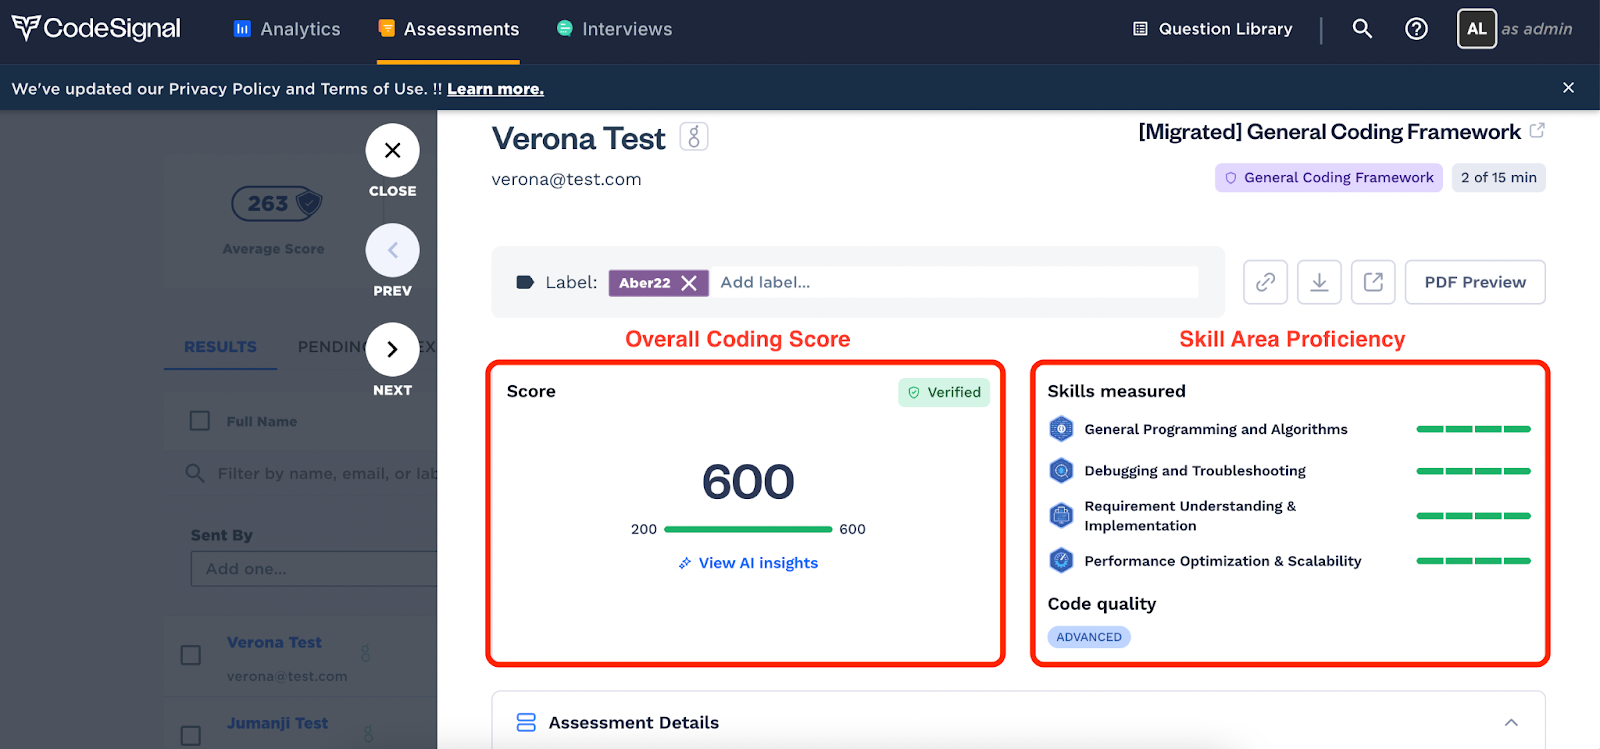The height and width of the screenshot is (749, 1600).
Task: Toggle checkbox for Jumanji Test row
Action: pyautogui.click(x=191, y=736)
